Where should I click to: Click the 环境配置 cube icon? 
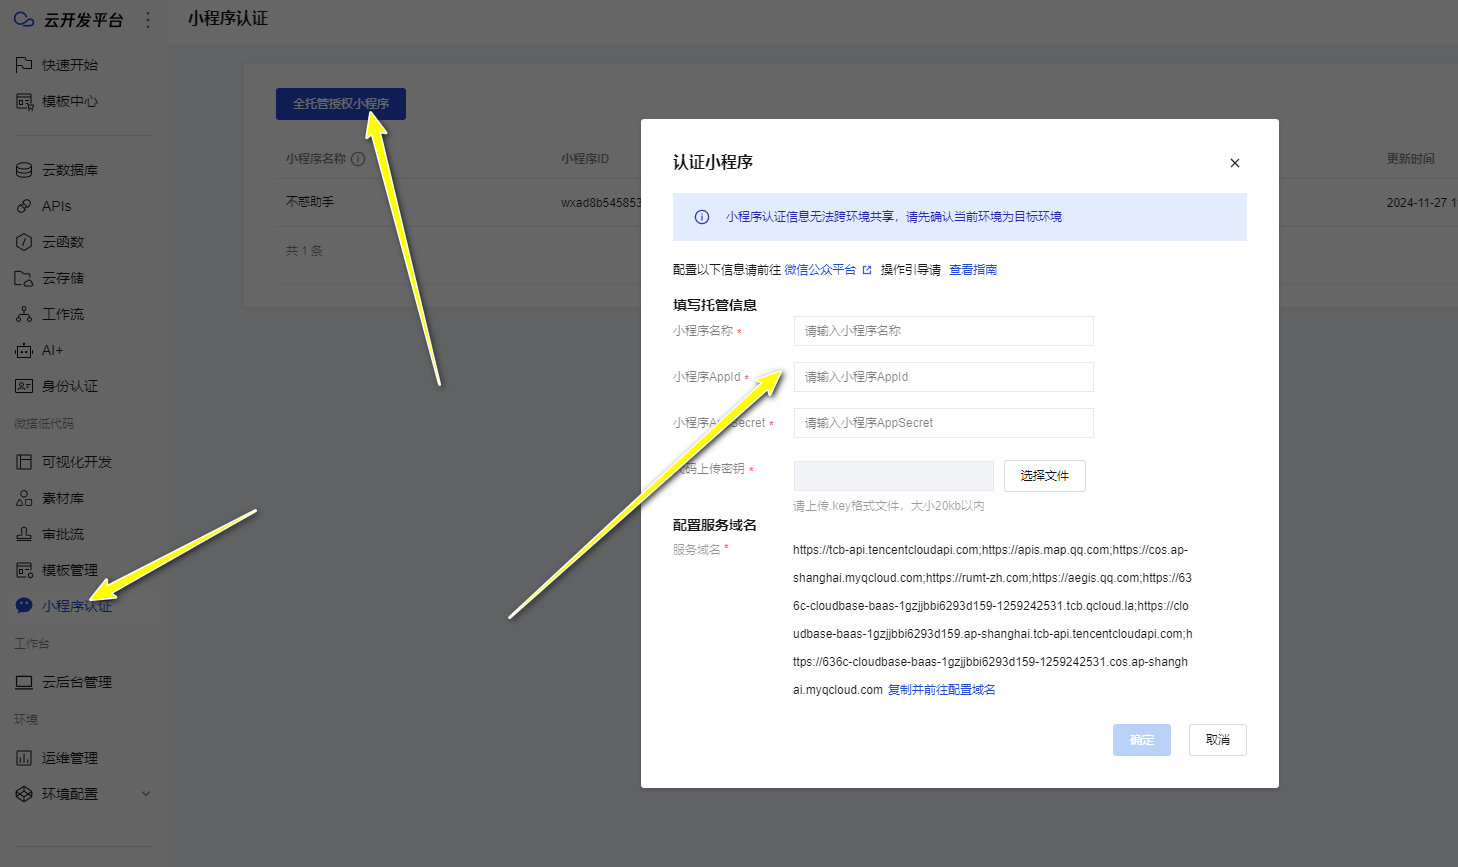coord(24,794)
